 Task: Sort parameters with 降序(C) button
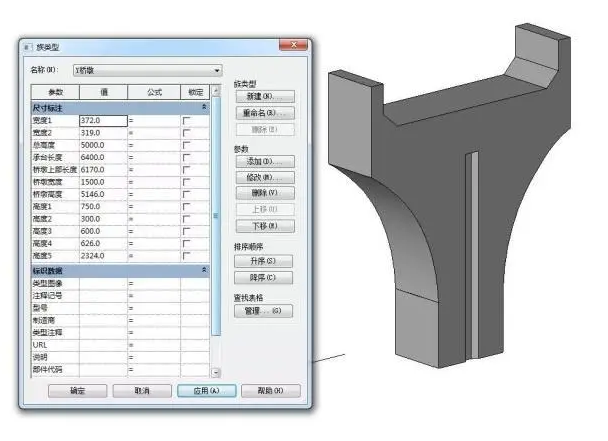click(x=263, y=278)
